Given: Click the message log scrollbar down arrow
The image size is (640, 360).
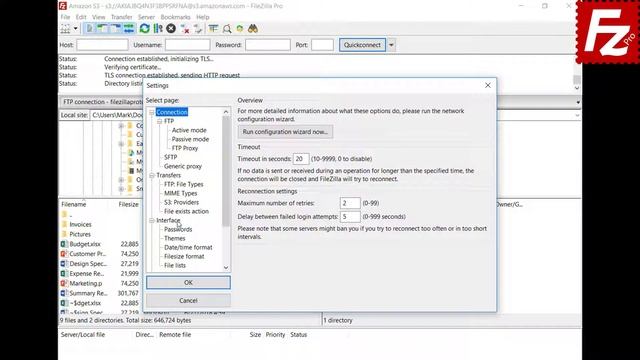Looking at the screenshot, I should [x=577, y=88].
